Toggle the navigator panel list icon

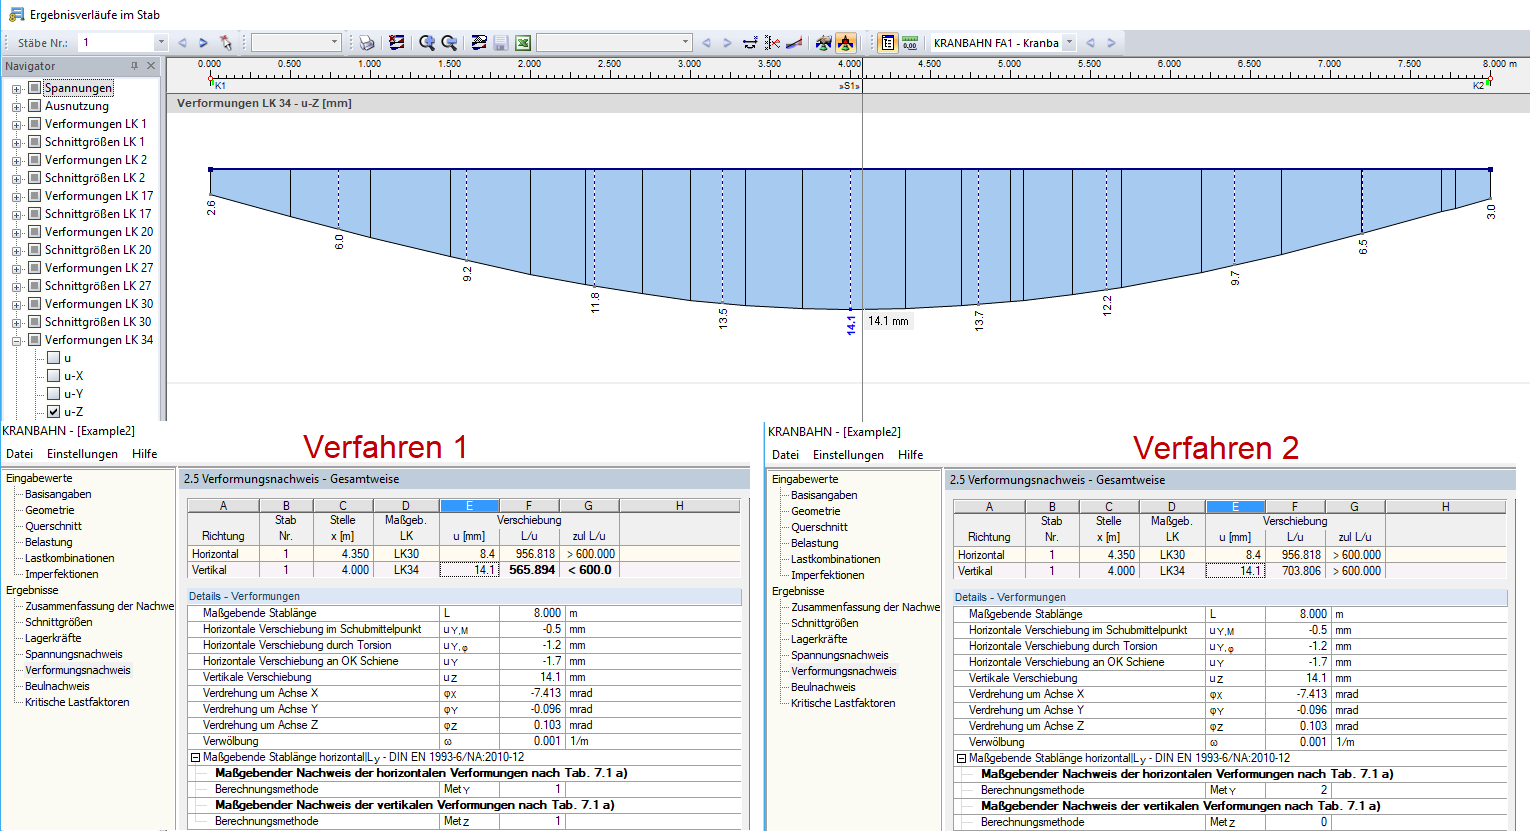pos(888,43)
